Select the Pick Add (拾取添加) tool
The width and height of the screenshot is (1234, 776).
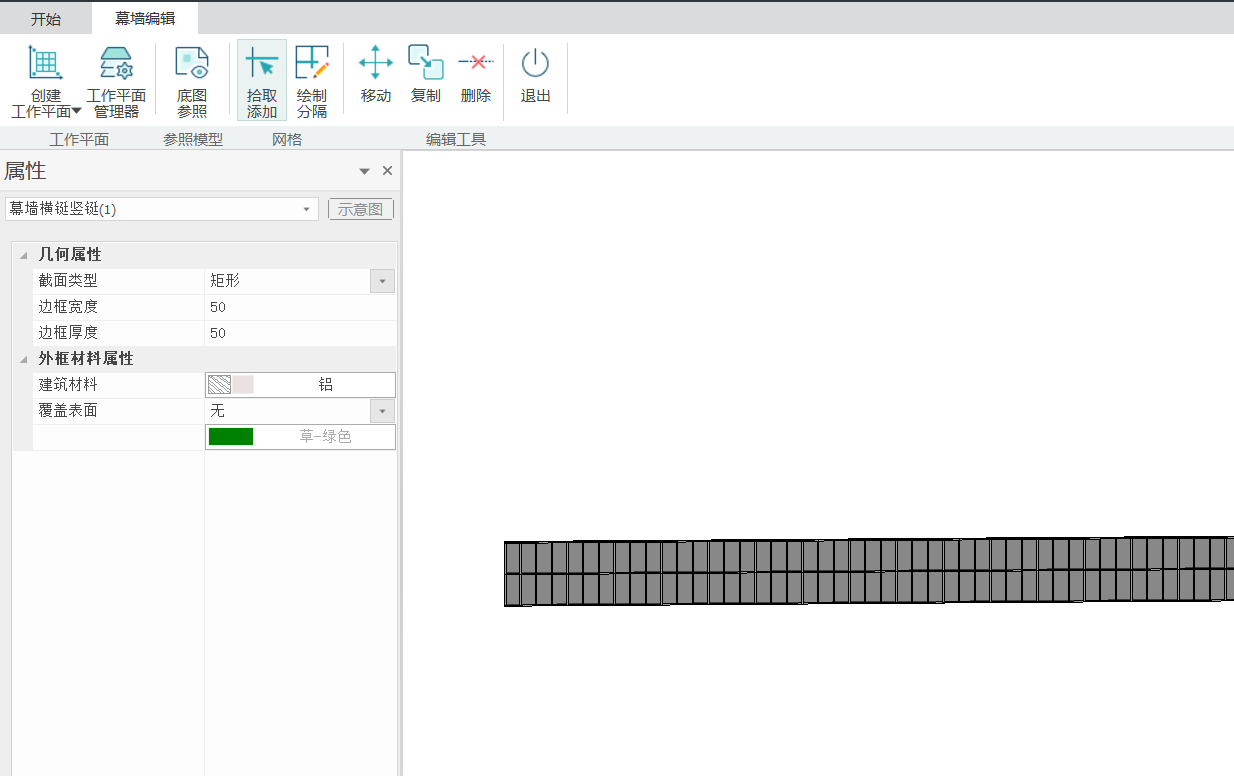tap(262, 64)
